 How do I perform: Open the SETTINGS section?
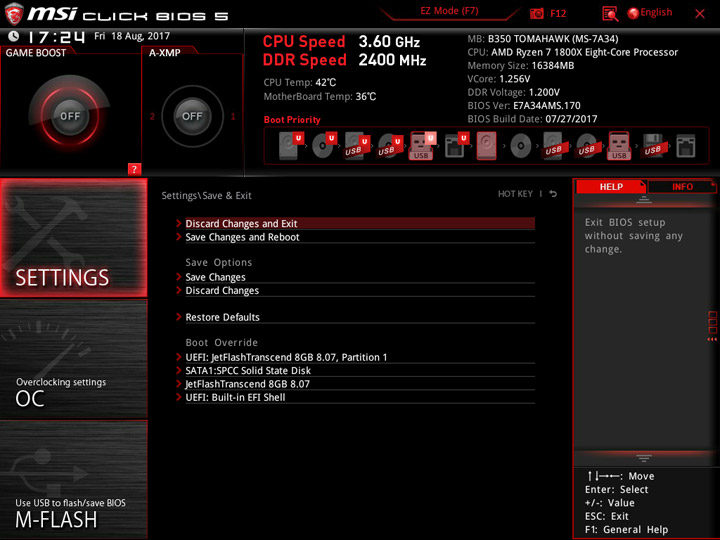73,238
